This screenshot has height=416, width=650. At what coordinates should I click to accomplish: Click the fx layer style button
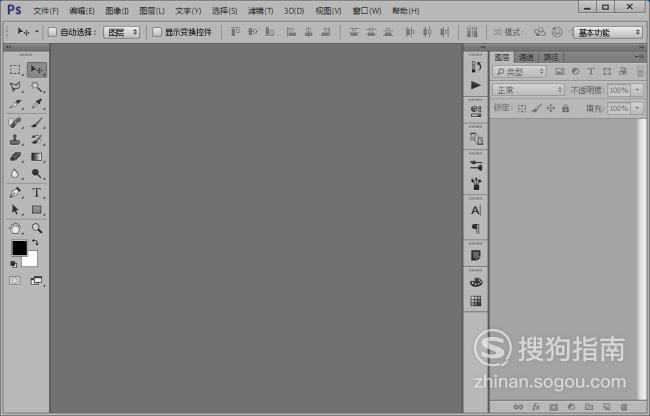coord(536,407)
